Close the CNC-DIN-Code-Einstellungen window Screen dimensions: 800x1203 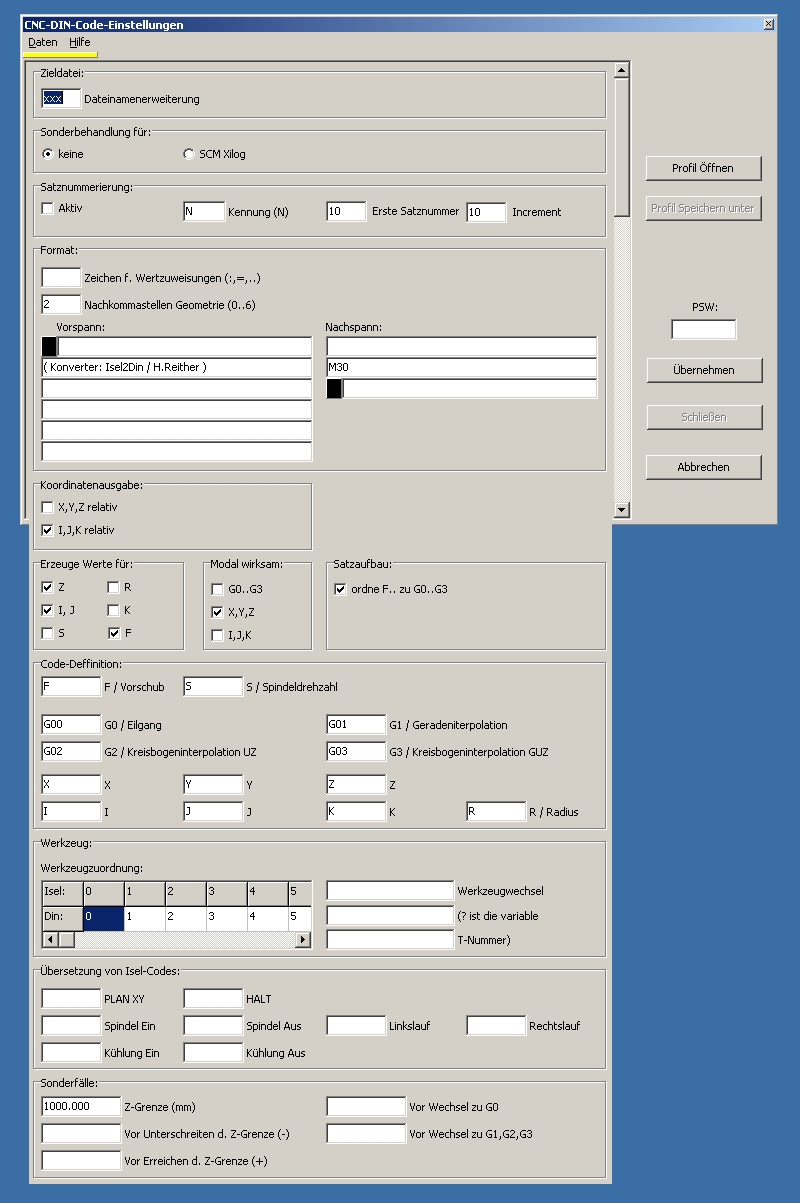coord(768,24)
